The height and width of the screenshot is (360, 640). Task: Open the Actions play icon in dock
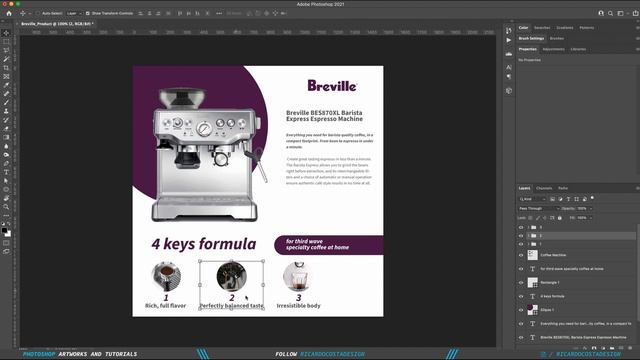point(509,40)
